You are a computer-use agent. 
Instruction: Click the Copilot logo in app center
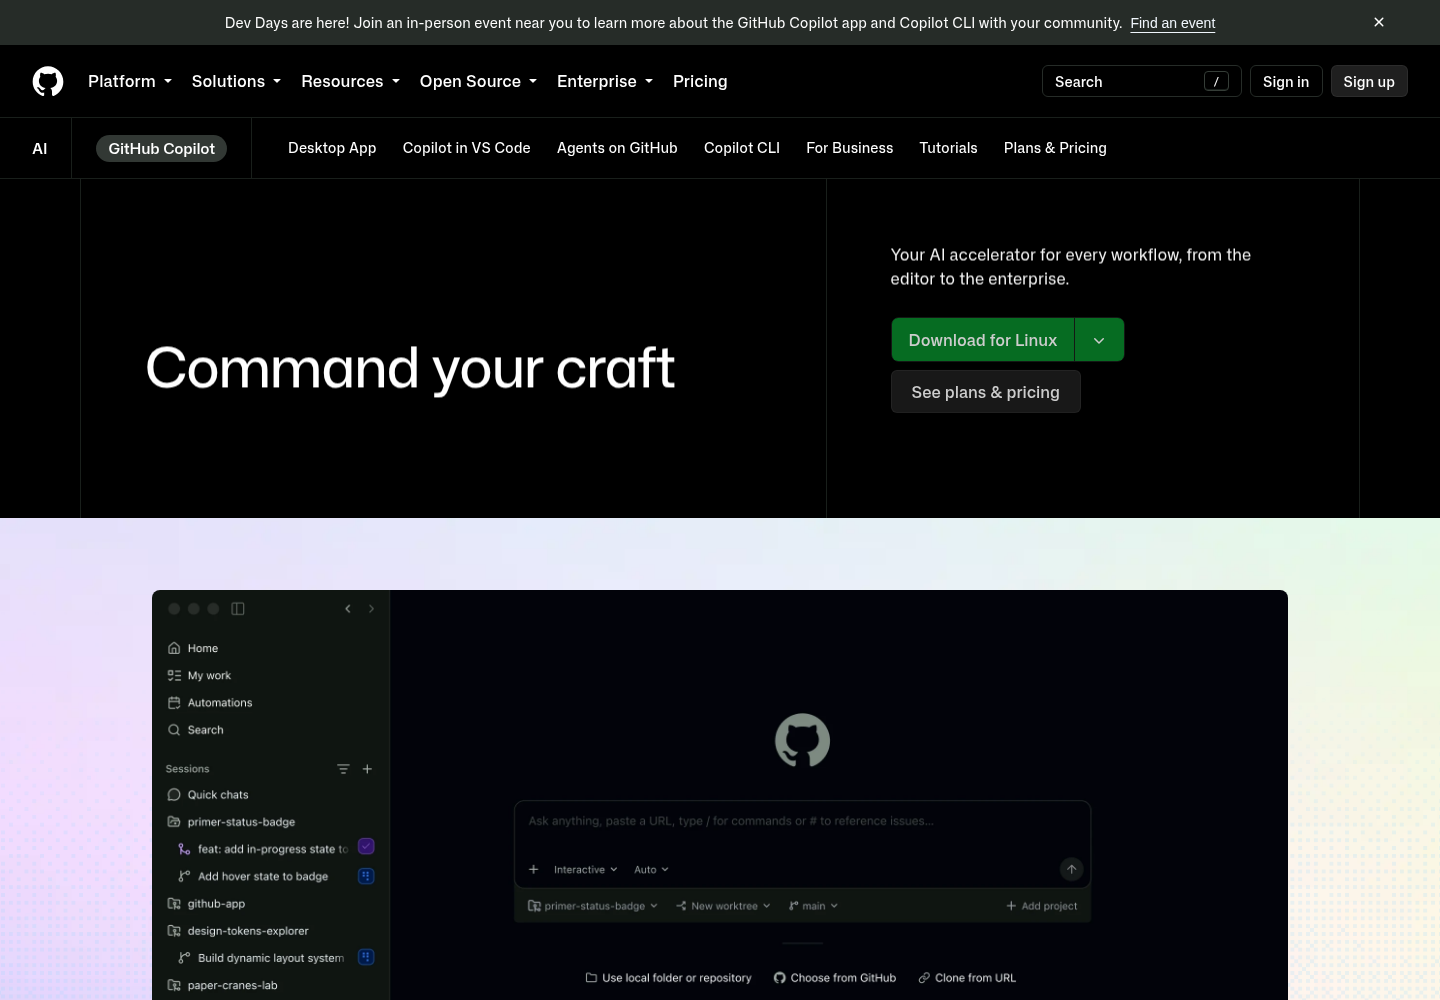click(x=802, y=740)
